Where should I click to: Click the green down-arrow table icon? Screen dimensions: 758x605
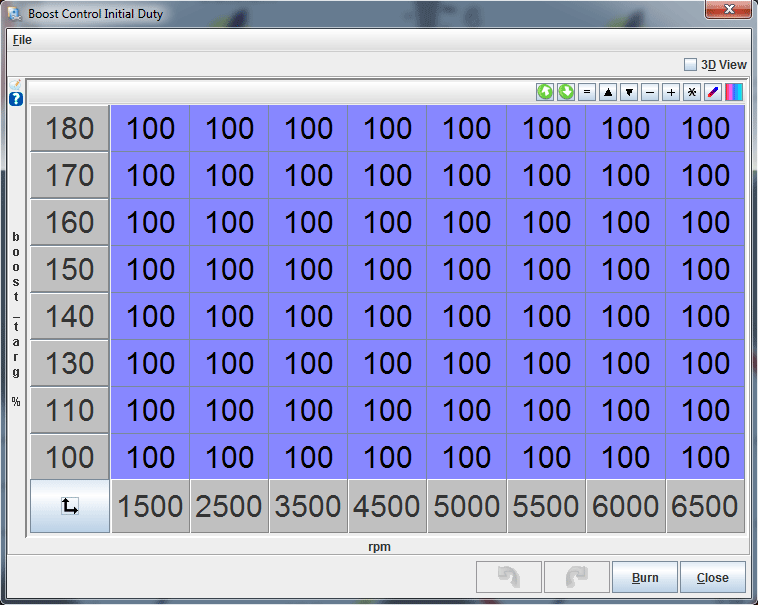click(x=566, y=92)
